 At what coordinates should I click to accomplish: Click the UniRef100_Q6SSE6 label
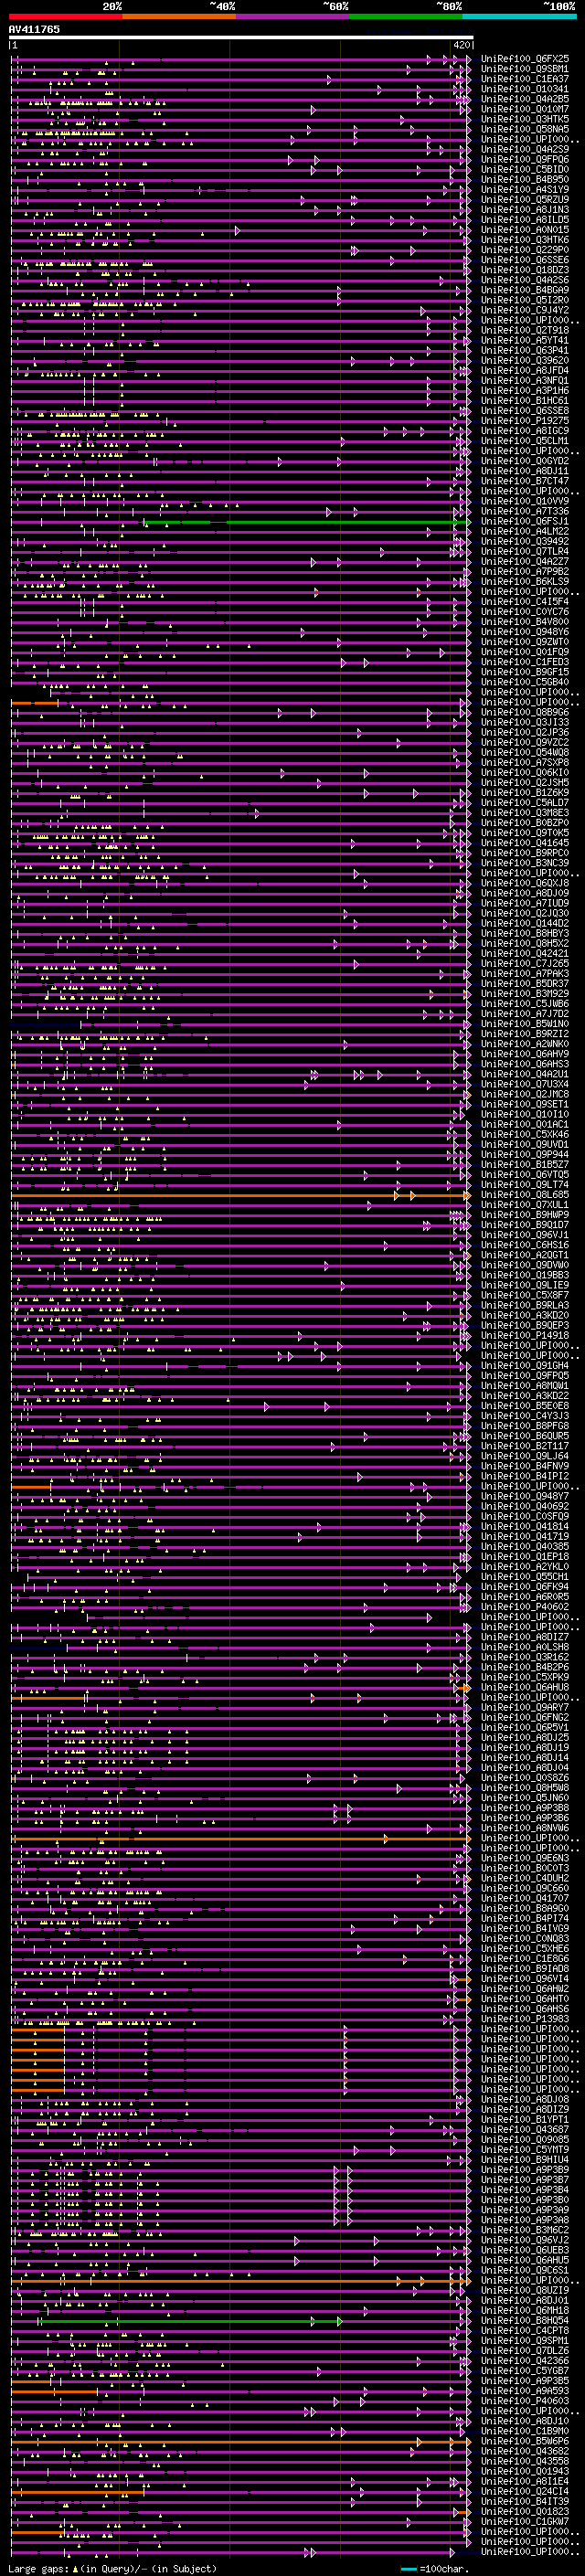point(525,260)
